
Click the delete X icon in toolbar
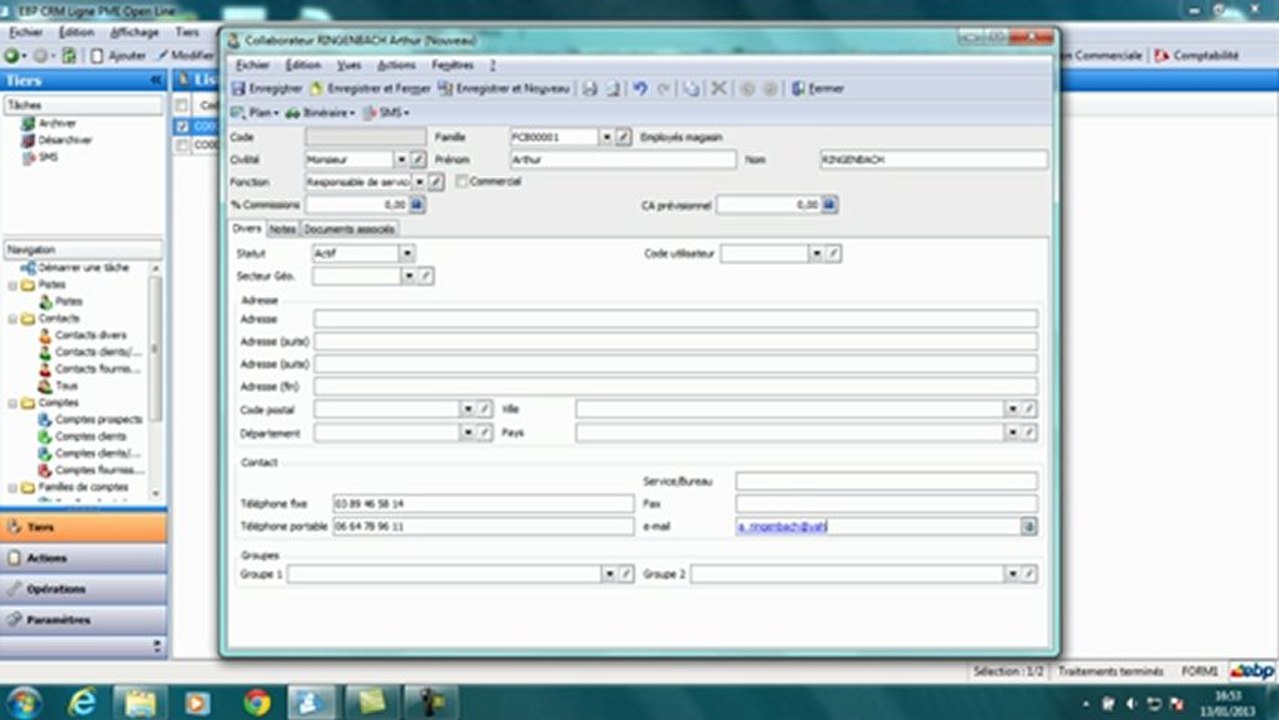tap(718, 89)
